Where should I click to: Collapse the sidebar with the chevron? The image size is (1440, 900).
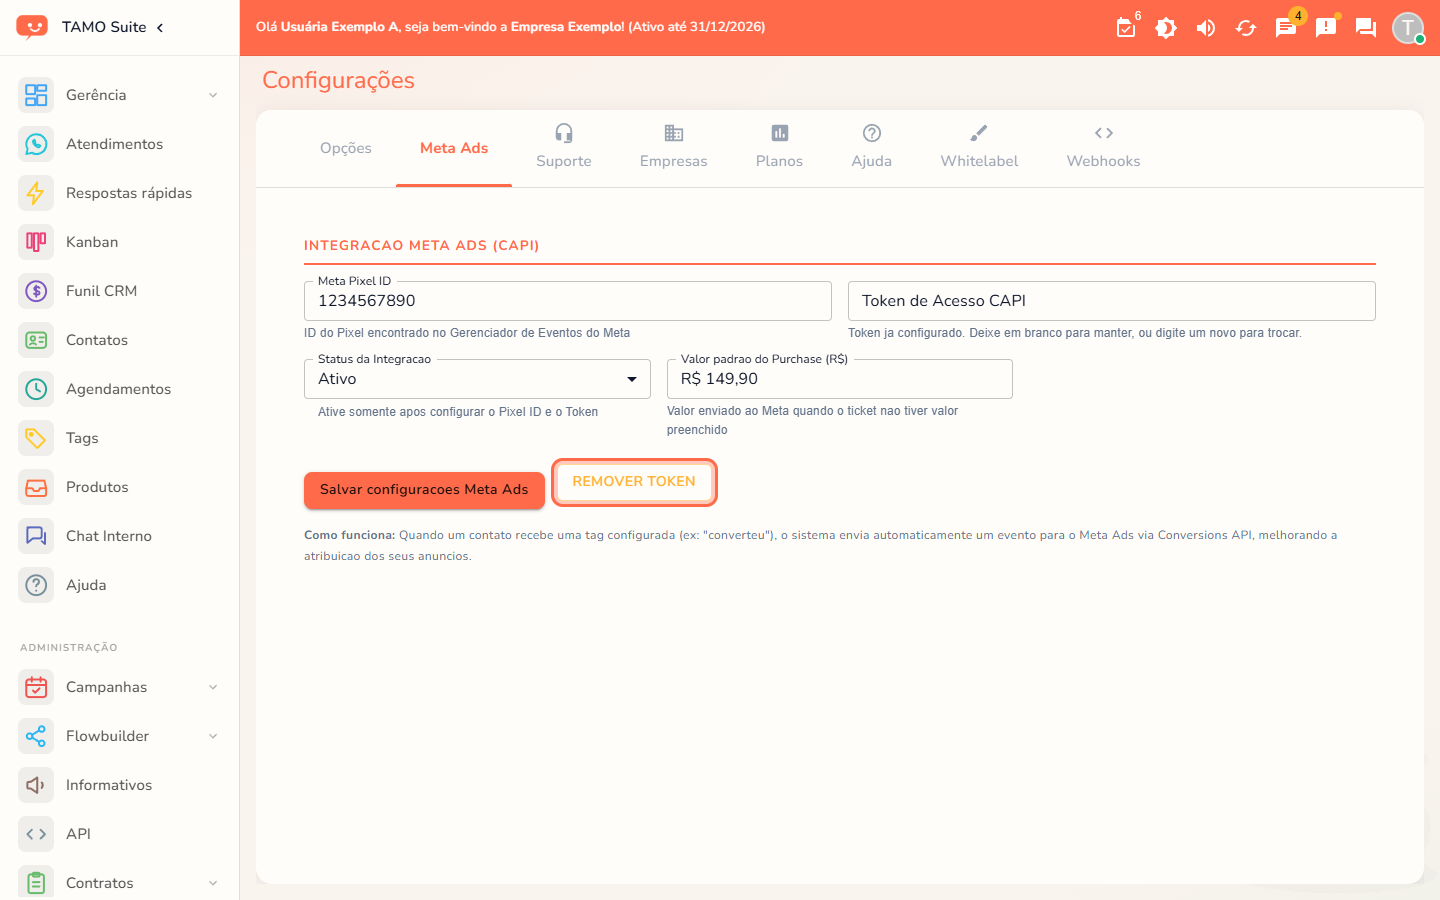(x=160, y=27)
